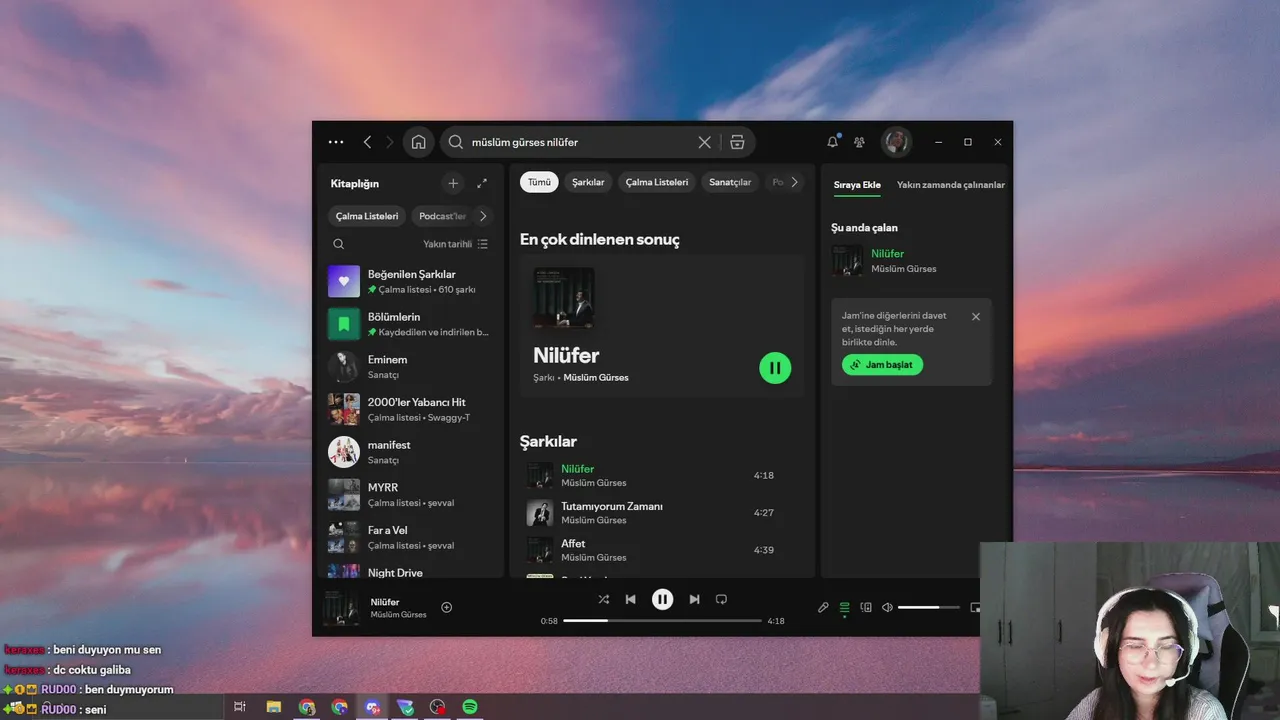The width and height of the screenshot is (1280, 720).
Task: Filter library by Çalma Listeleri
Action: pos(367,216)
